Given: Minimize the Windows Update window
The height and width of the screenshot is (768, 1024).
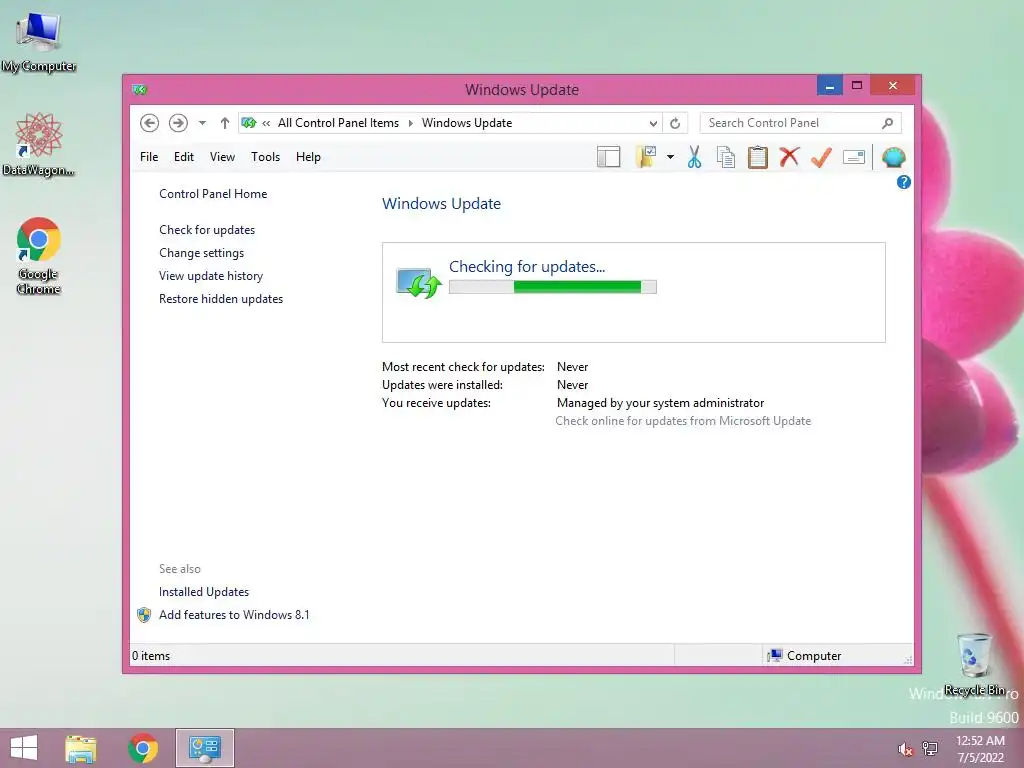Looking at the screenshot, I should coord(829,86).
